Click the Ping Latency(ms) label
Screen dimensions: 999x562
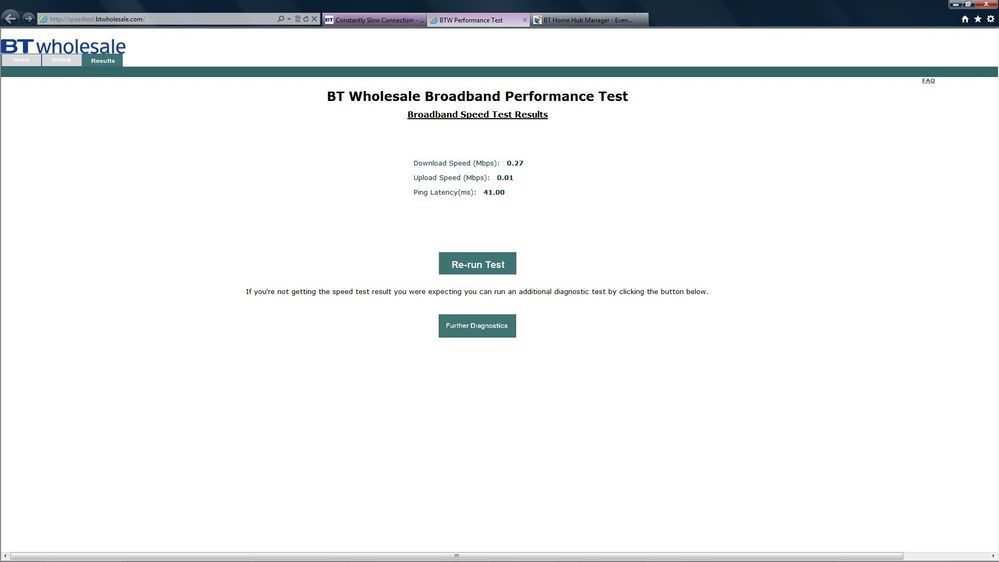[444, 192]
